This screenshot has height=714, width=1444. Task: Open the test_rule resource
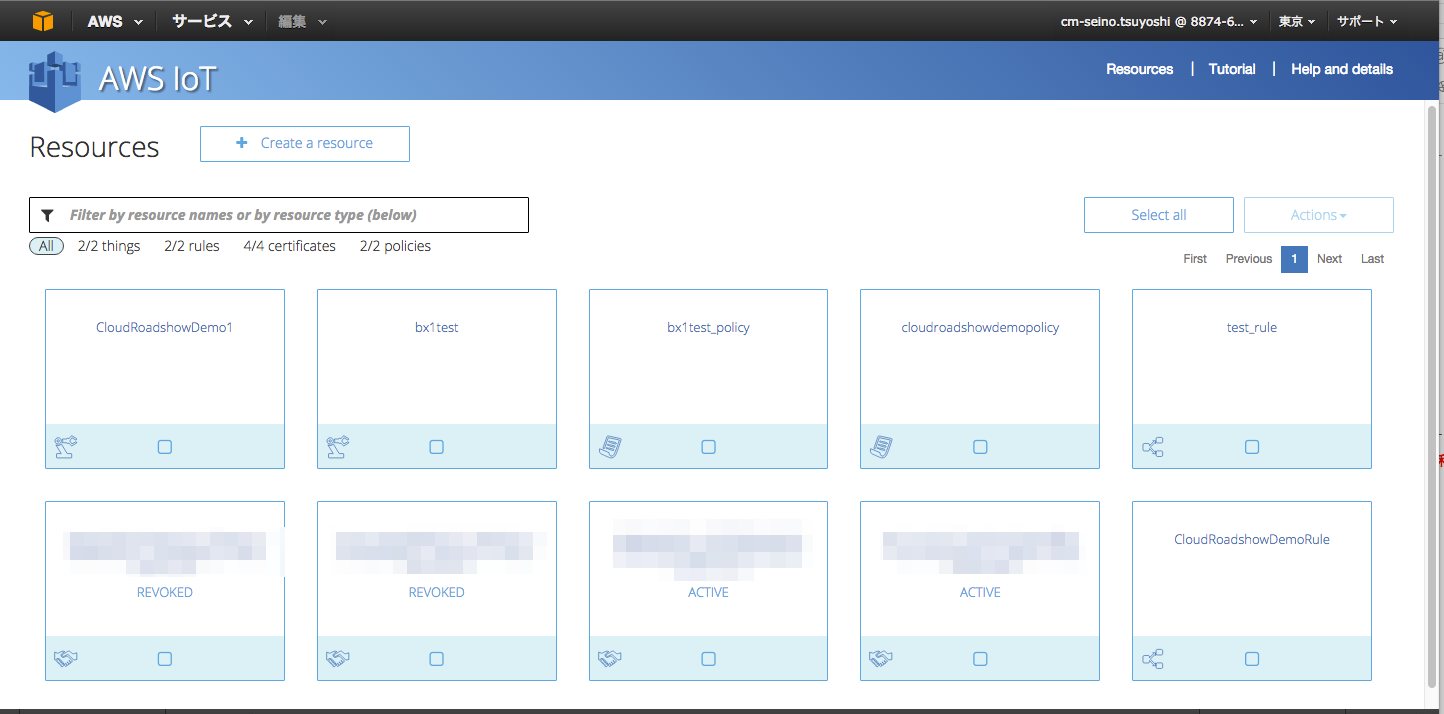pyautogui.click(x=1252, y=327)
